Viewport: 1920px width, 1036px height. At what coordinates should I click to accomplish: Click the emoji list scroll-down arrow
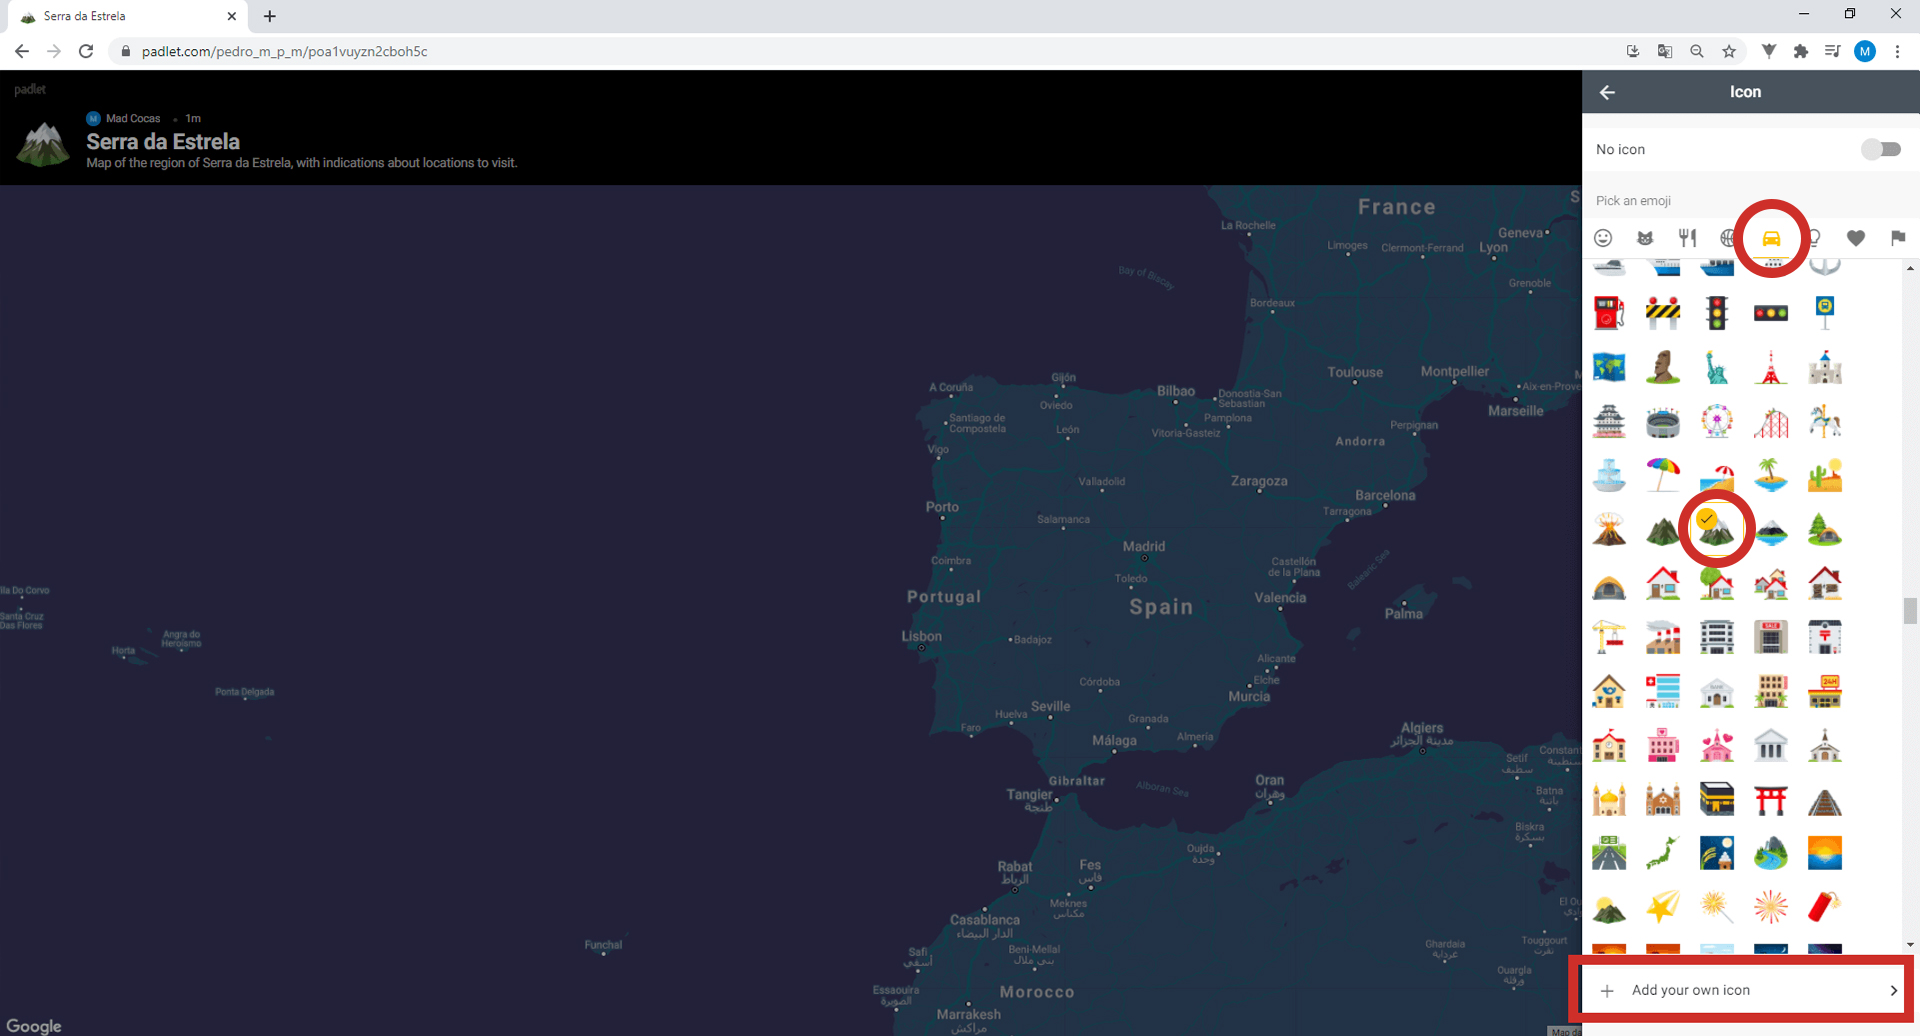coord(1910,944)
